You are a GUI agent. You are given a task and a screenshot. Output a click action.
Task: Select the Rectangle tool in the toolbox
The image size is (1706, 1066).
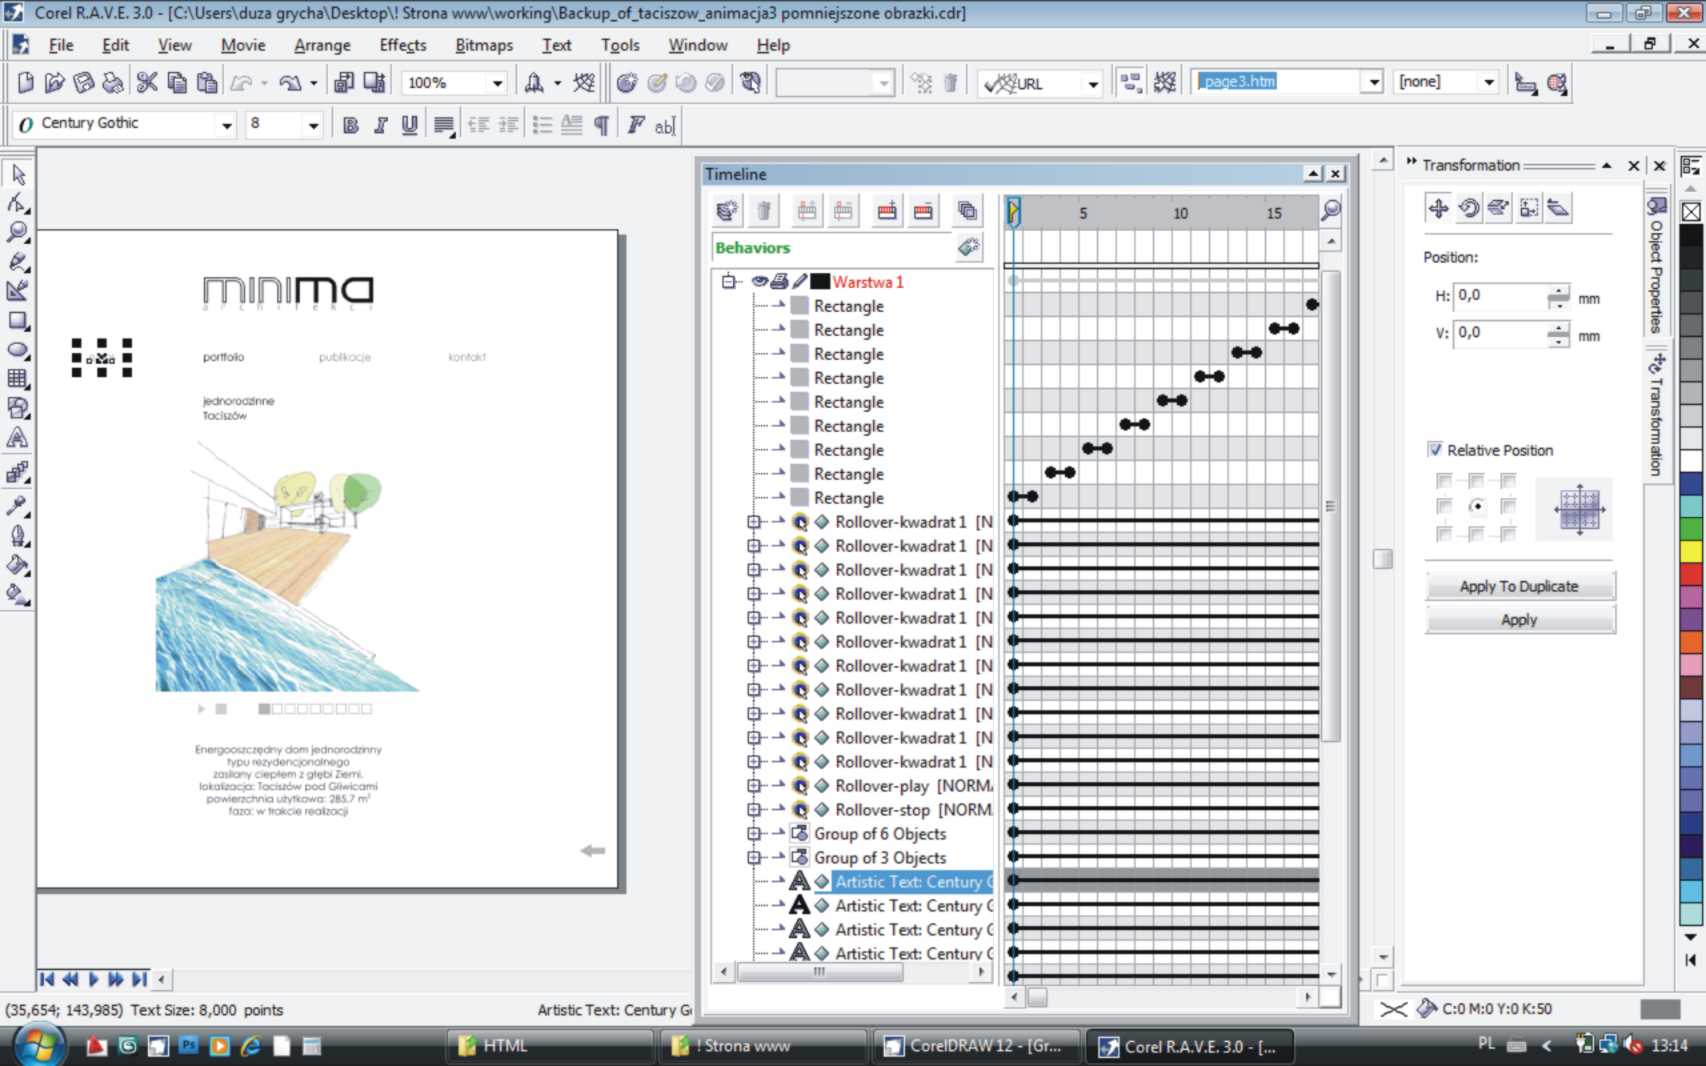tap(18, 321)
